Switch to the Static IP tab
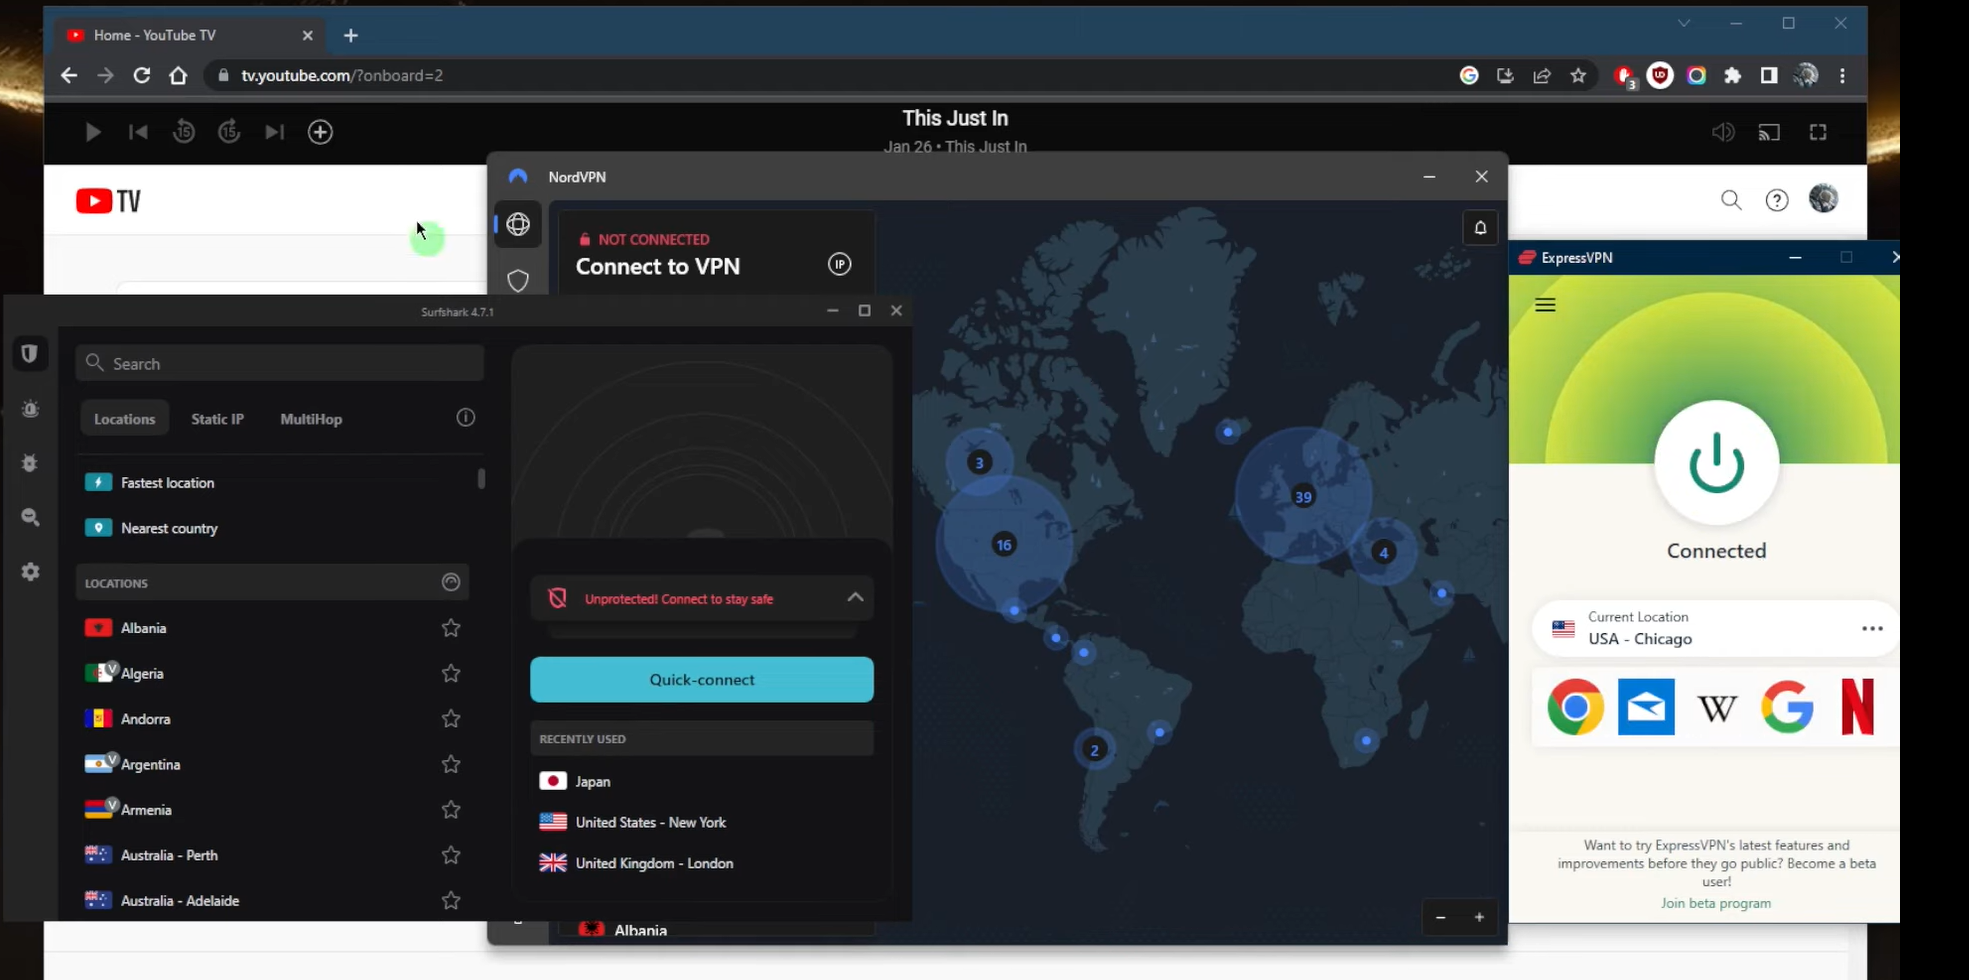 (217, 419)
